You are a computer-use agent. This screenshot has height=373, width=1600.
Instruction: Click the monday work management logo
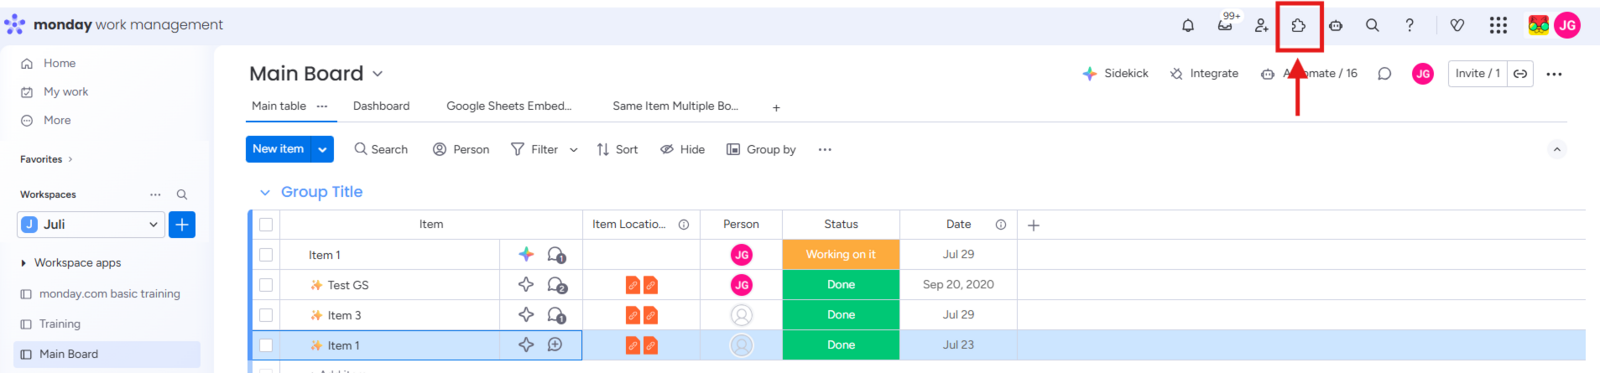(x=113, y=24)
